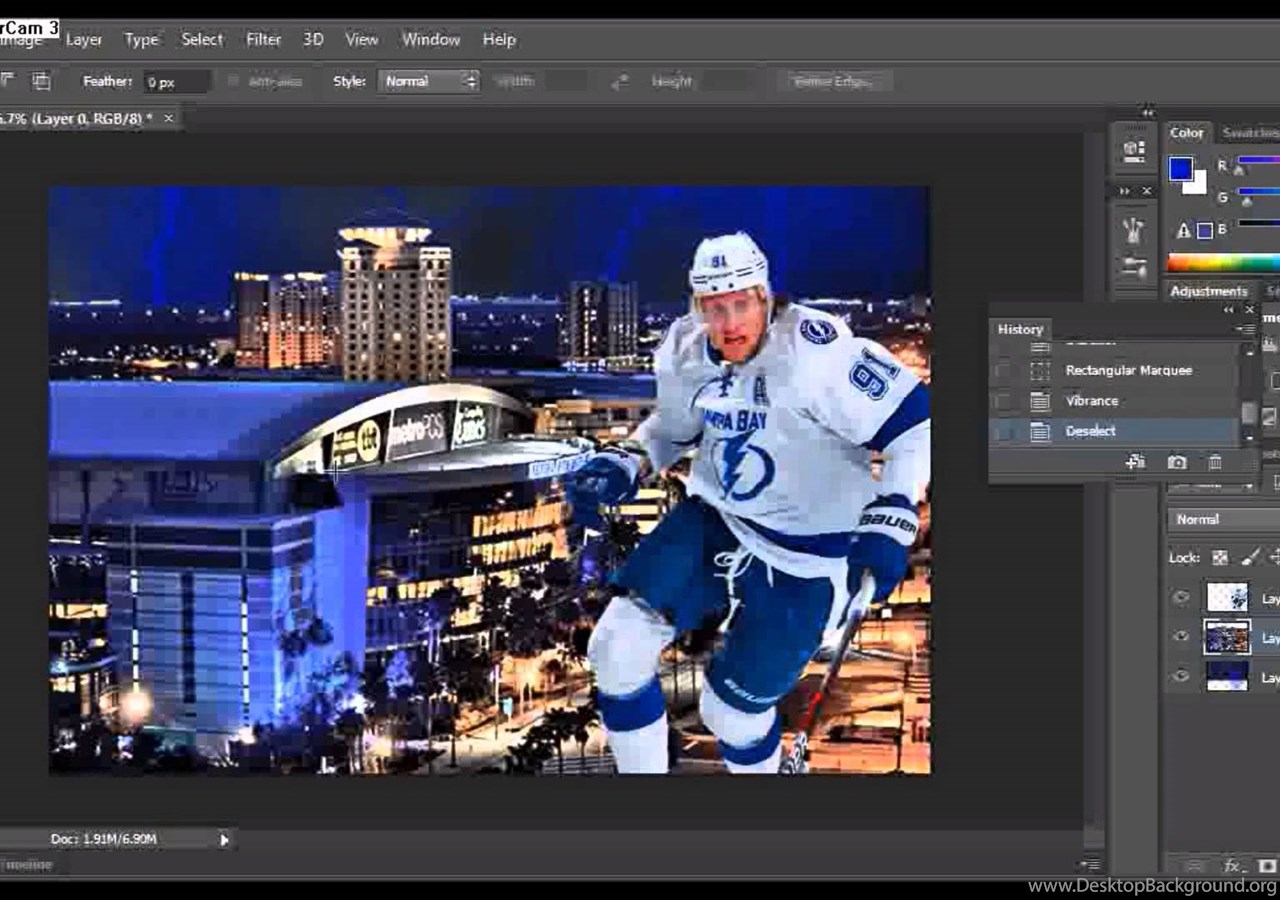Adjust the B color slider
This screenshot has height=900, width=1280.
(x=1258, y=224)
